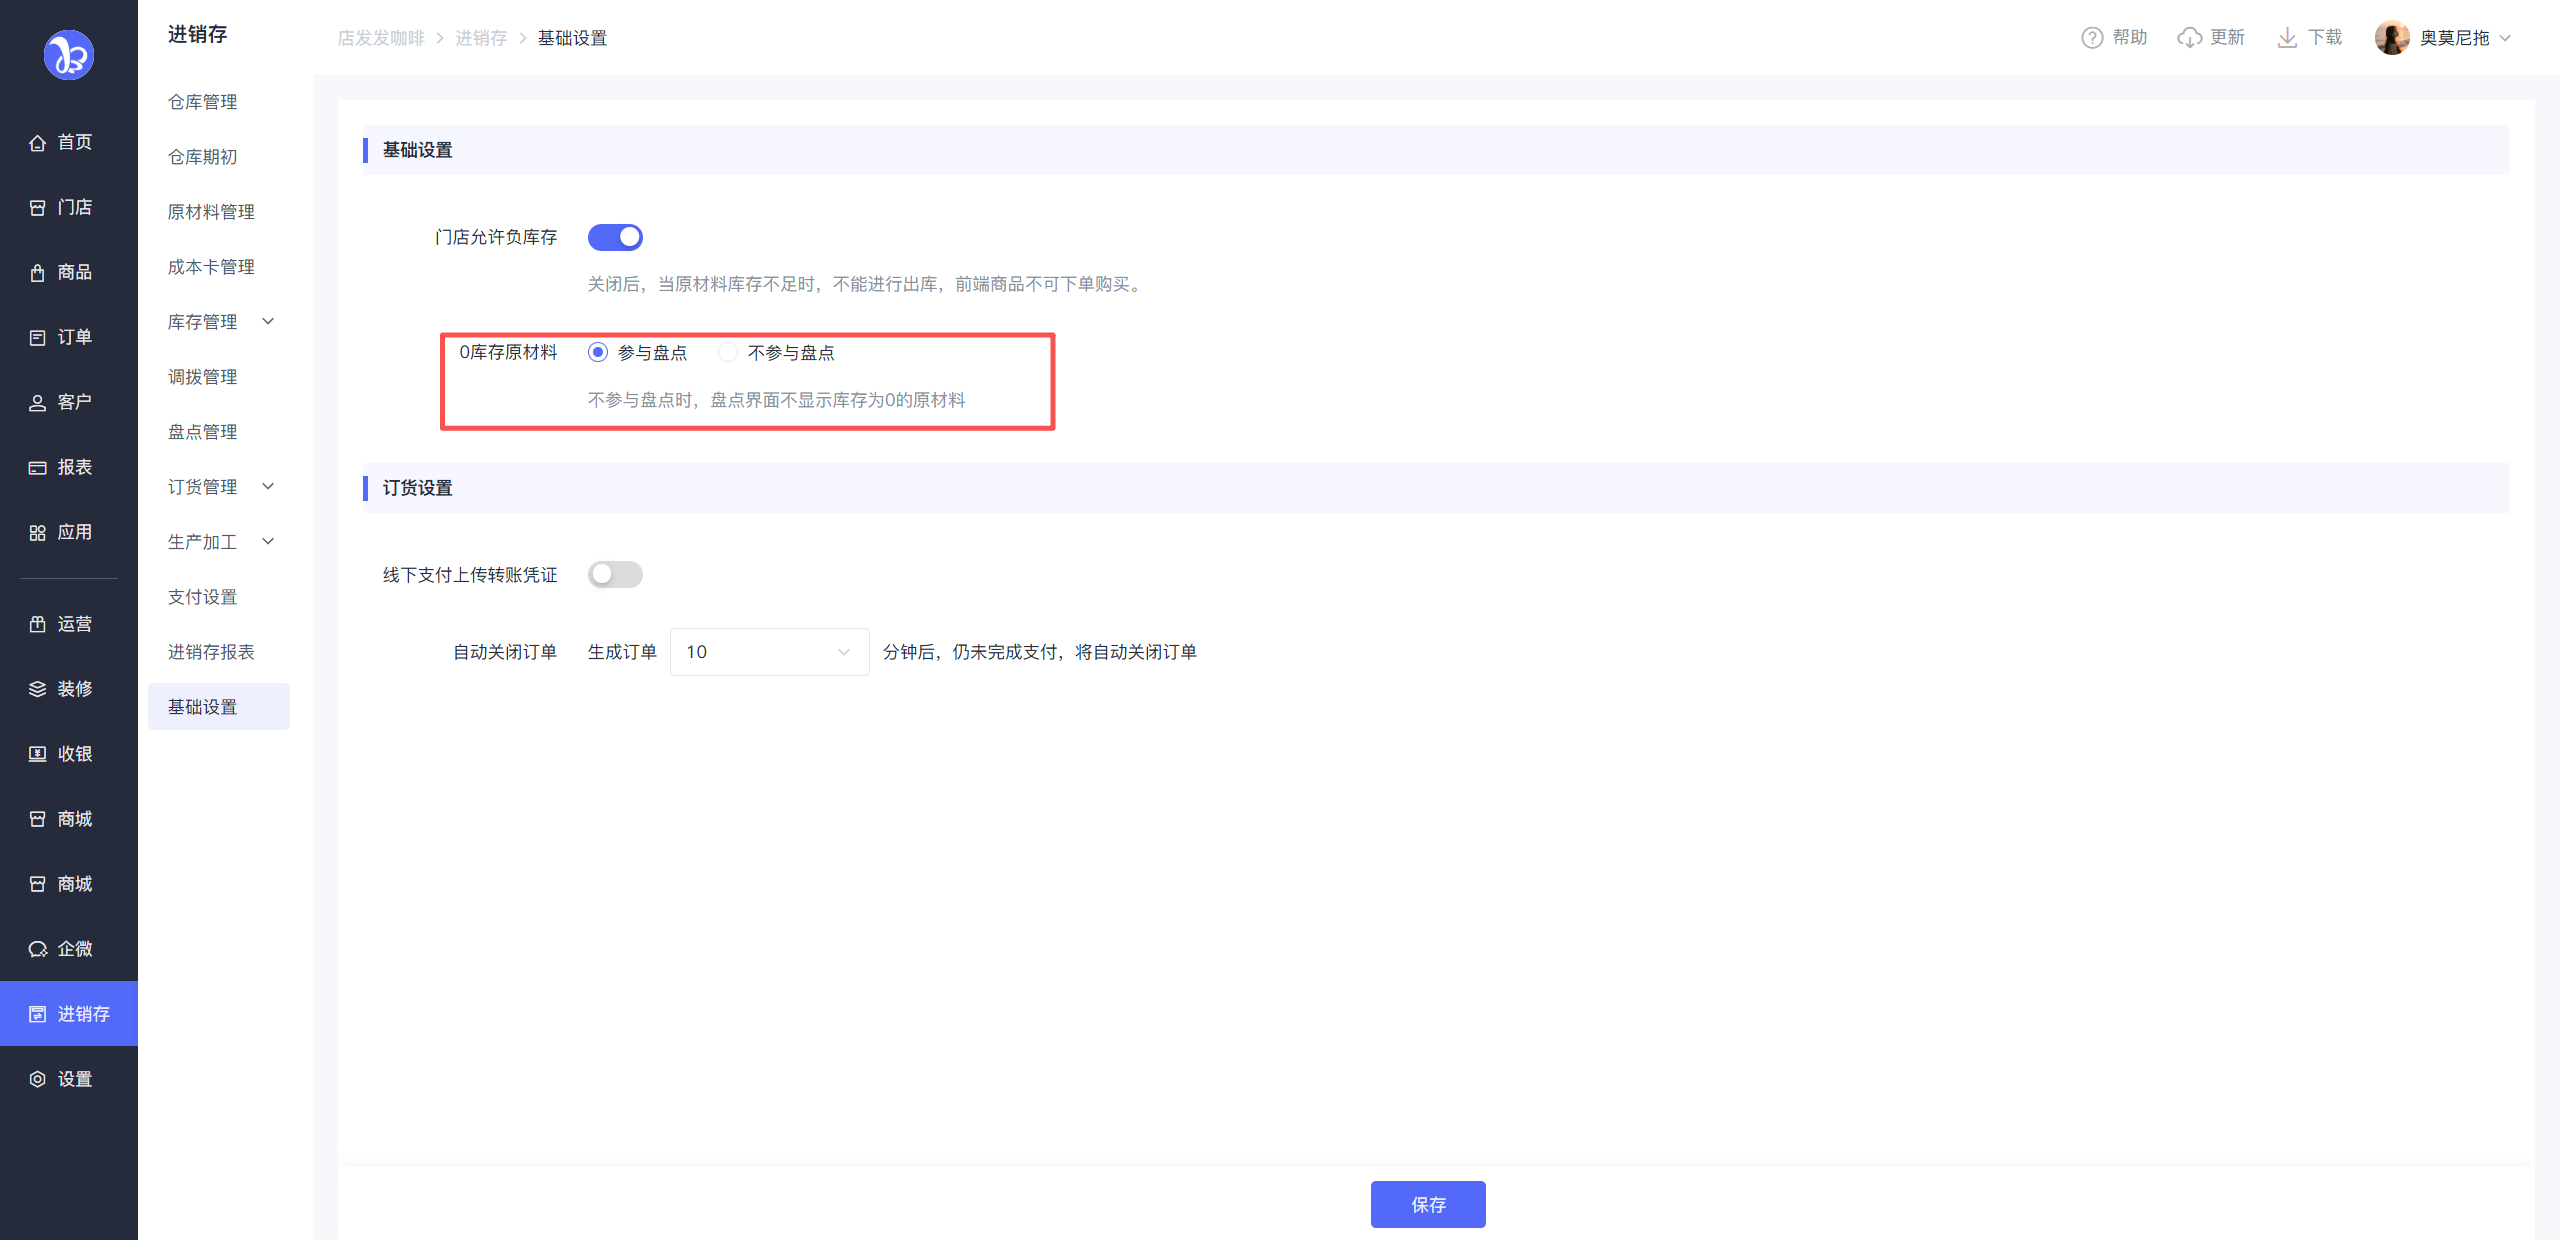Go to 原材料管理 menu item
The height and width of the screenshot is (1240, 2560).
(x=211, y=212)
